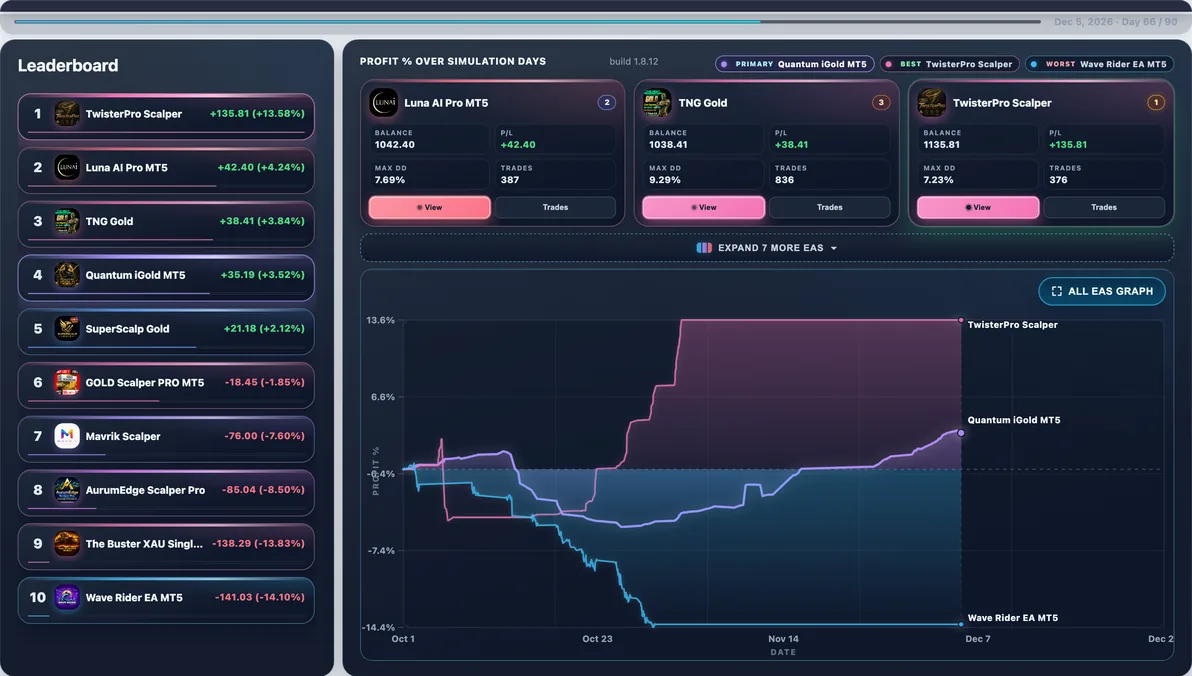
Task: Select WORST Wave Rider EA MT5 pill
Action: tap(1099, 65)
